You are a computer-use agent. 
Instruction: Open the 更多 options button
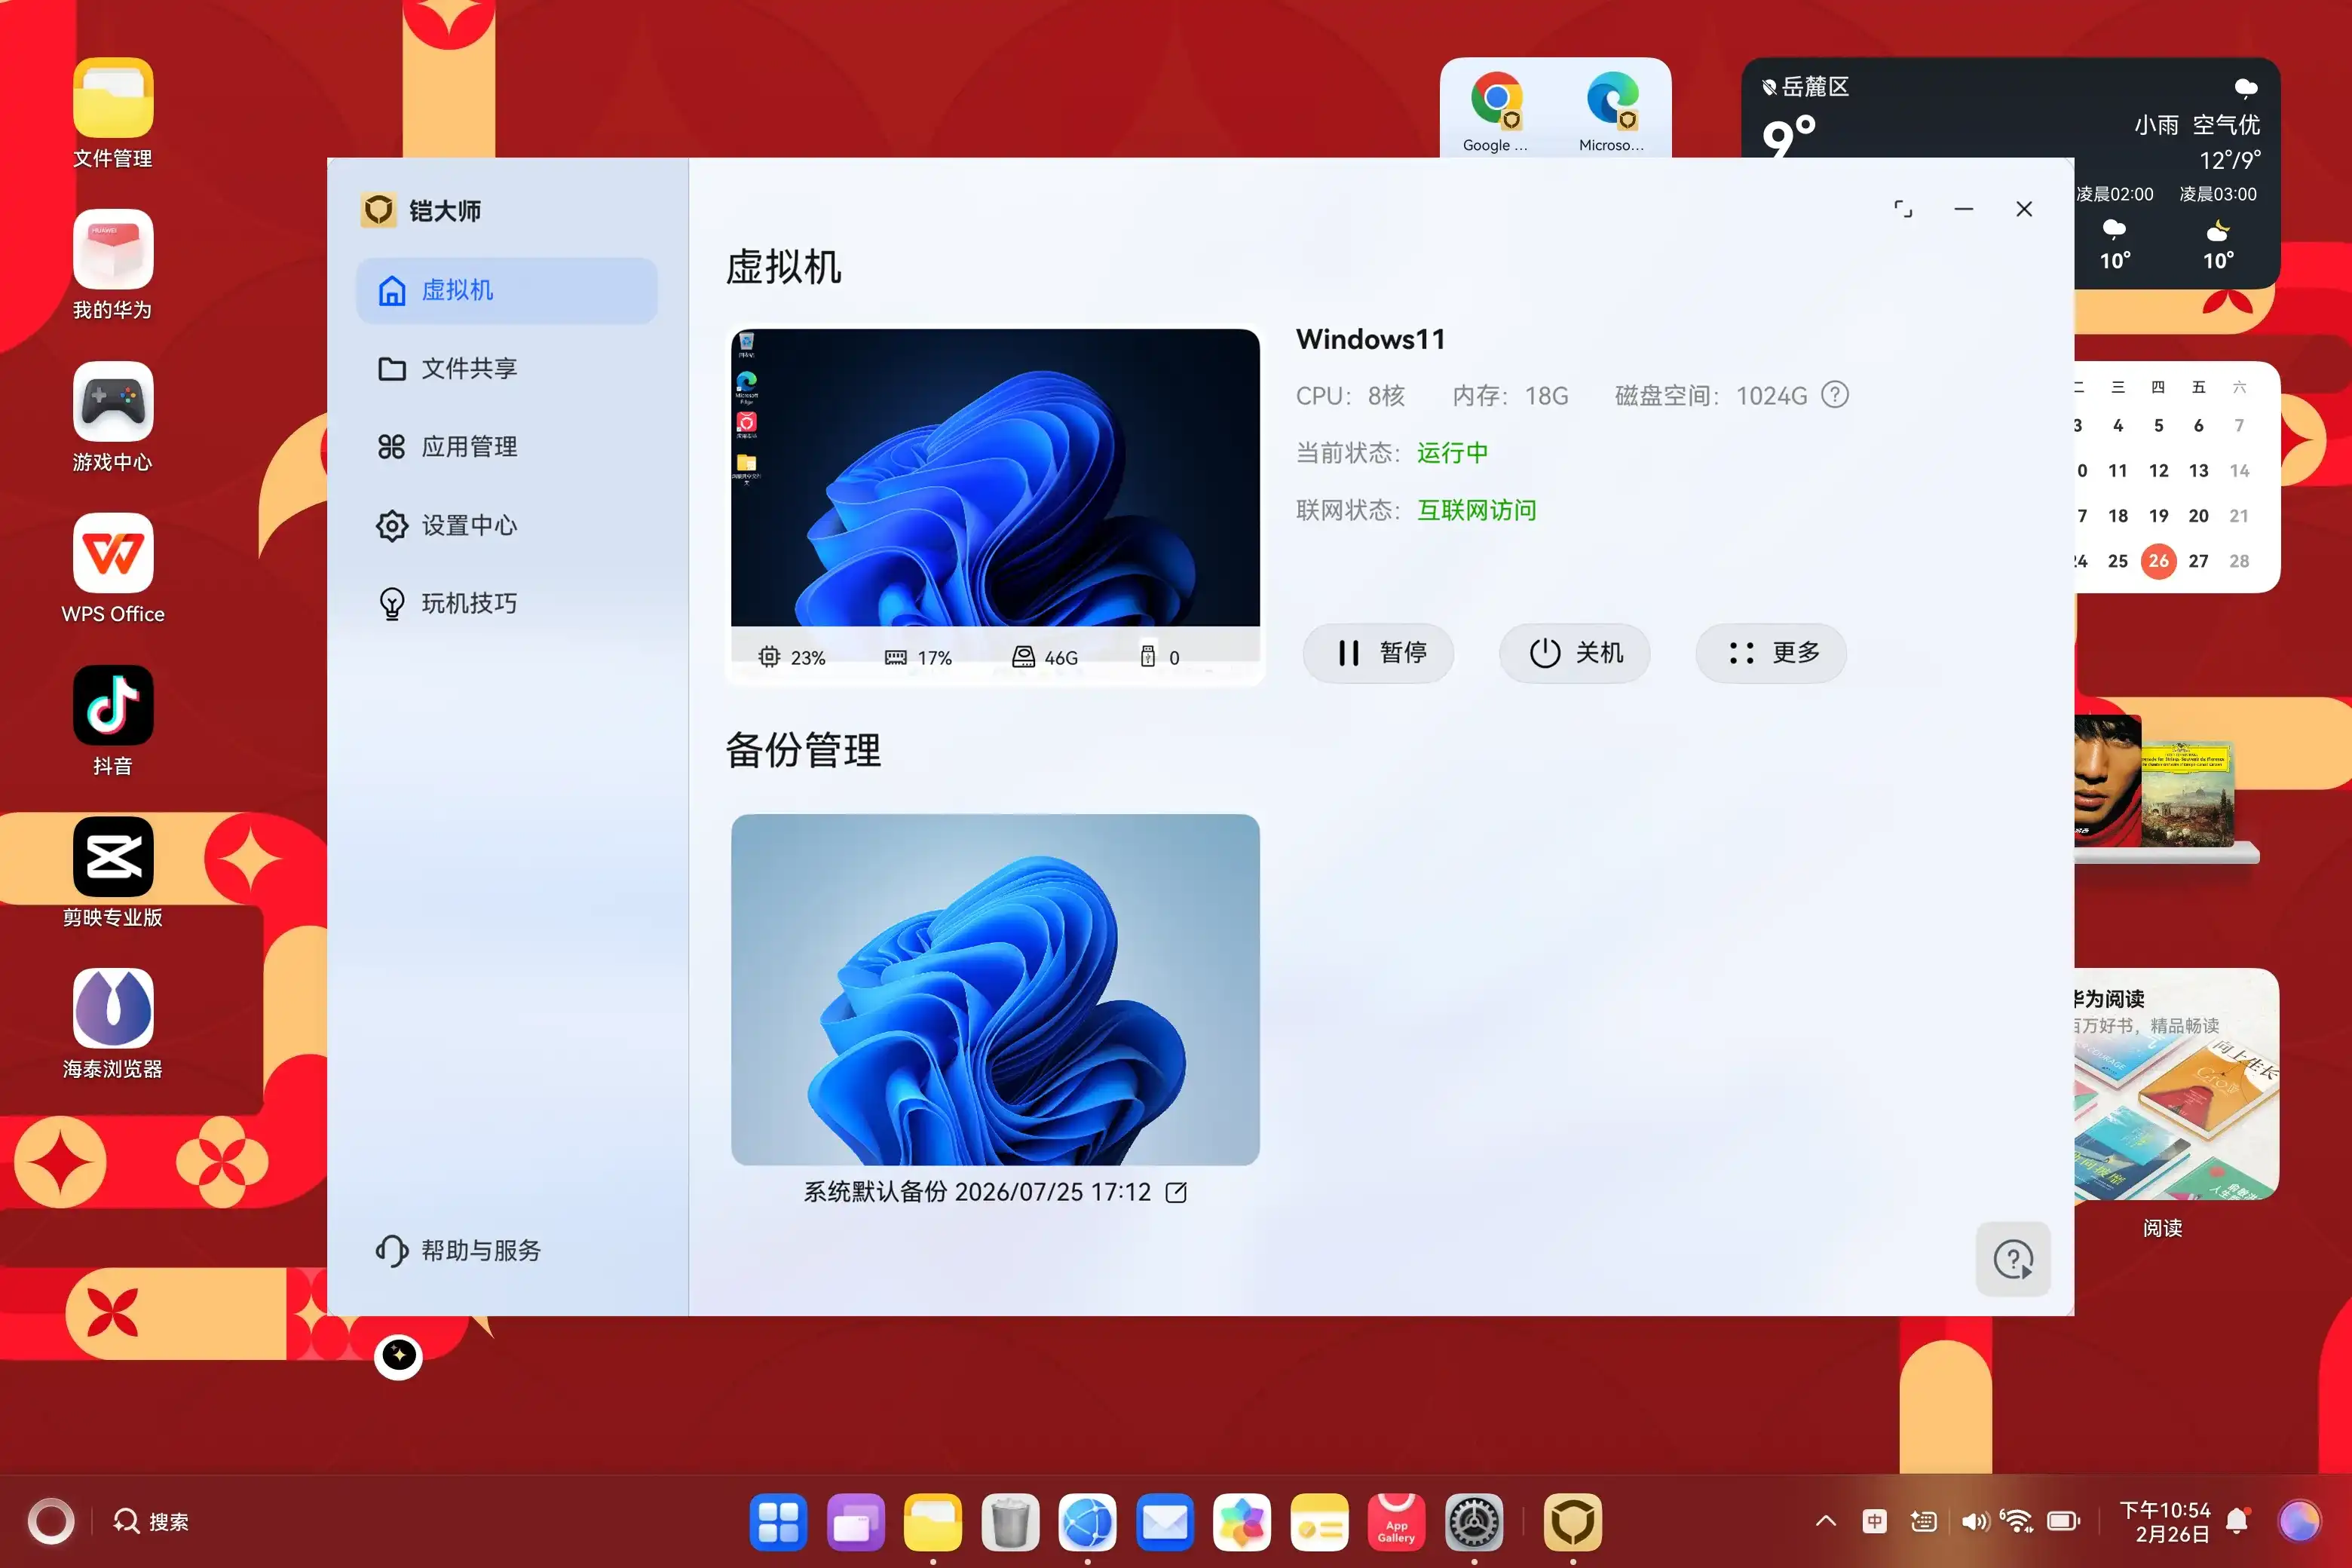(x=1770, y=653)
